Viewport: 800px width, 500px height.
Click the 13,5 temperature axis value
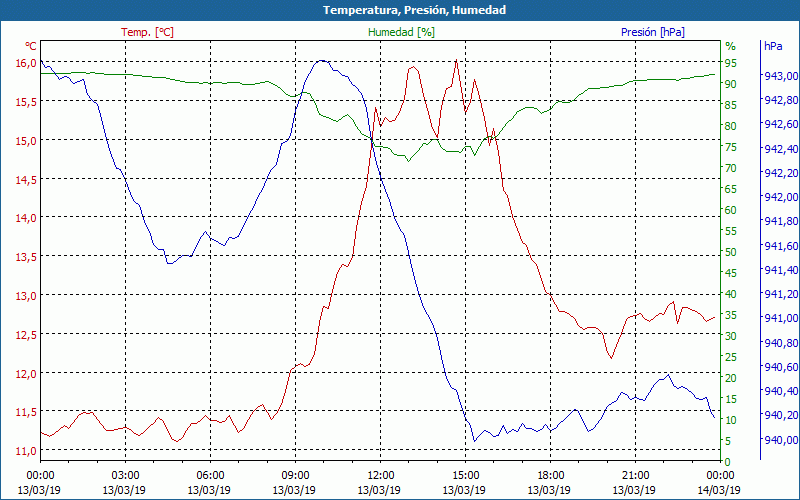pyautogui.click(x=27, y=257)
